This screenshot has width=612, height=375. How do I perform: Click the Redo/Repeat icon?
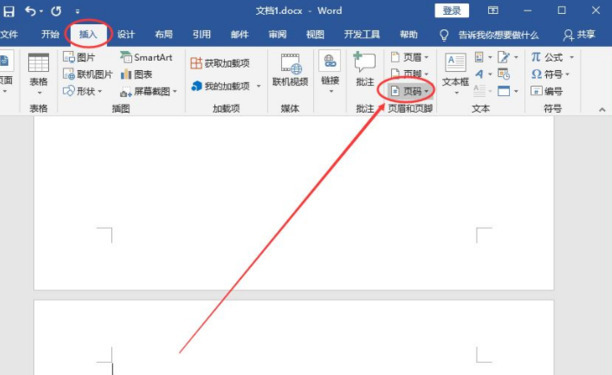click(56, 11)
